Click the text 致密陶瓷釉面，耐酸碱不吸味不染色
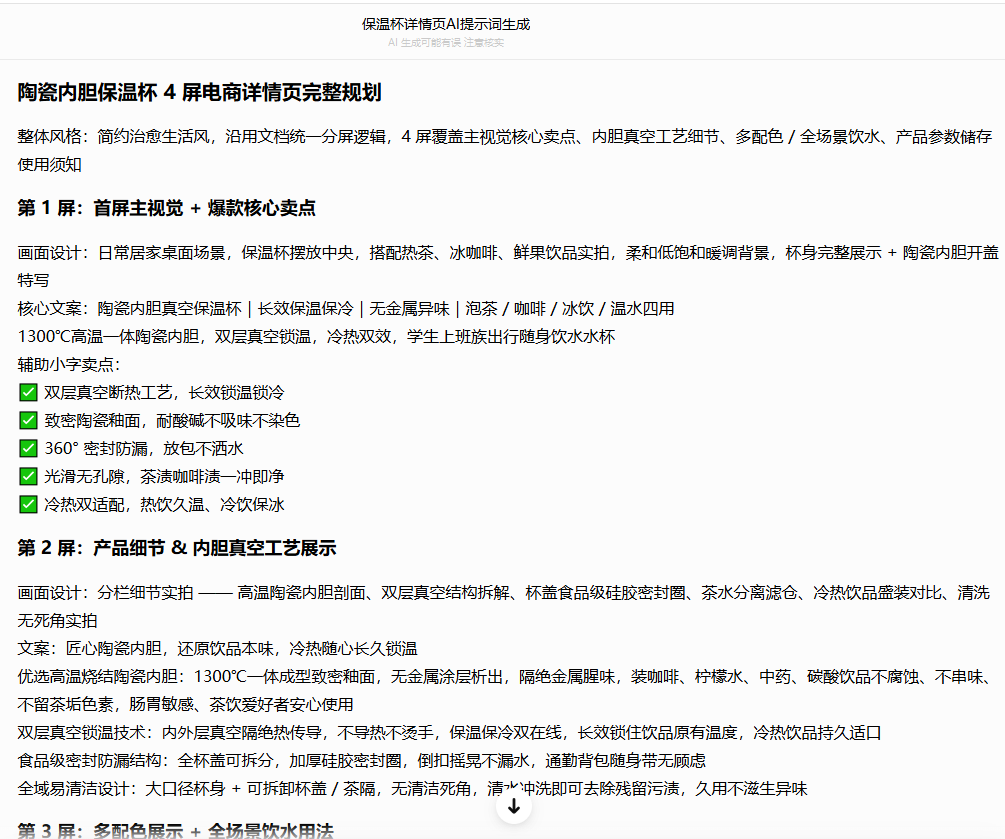This screenshot has width=1005, height=839. [x=172, y=420]
